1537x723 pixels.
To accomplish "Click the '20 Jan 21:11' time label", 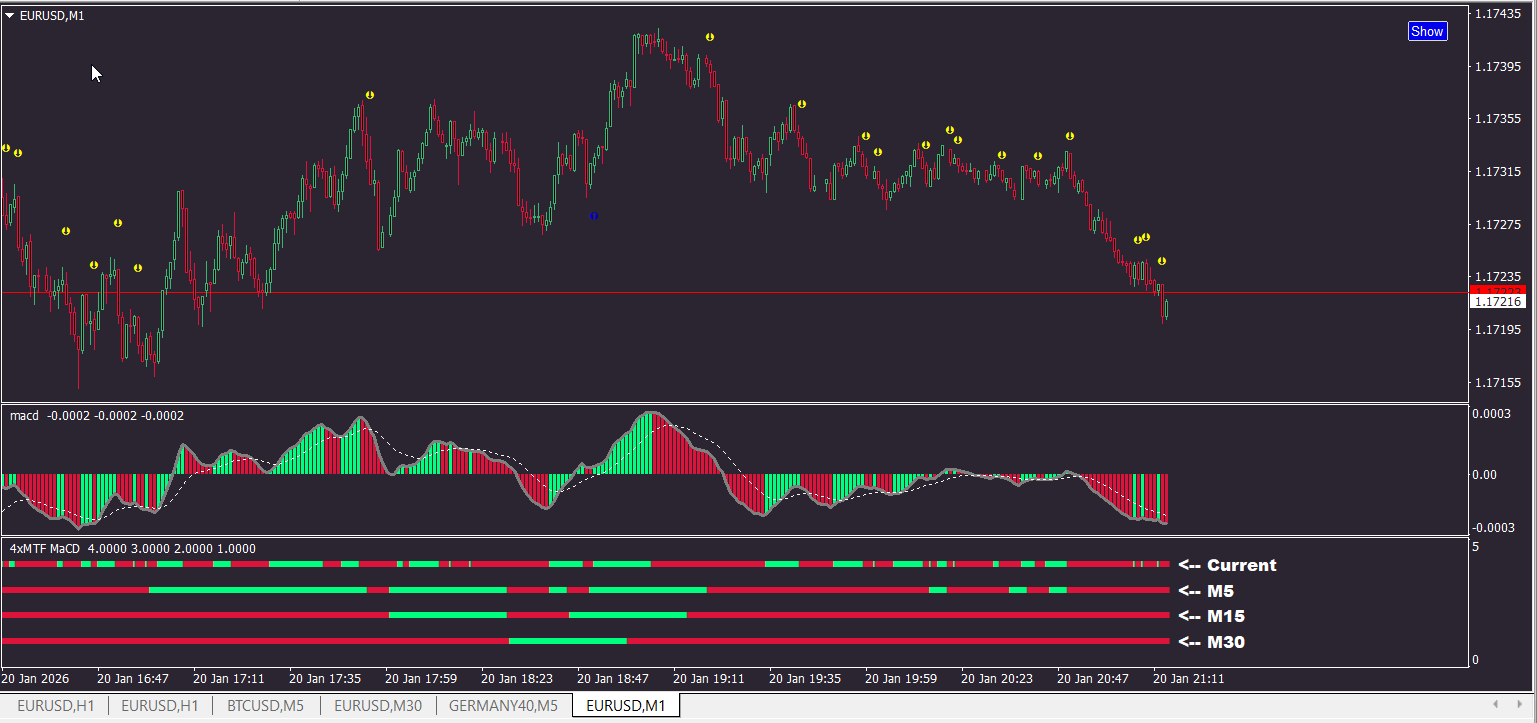I will pos(1189,678).
